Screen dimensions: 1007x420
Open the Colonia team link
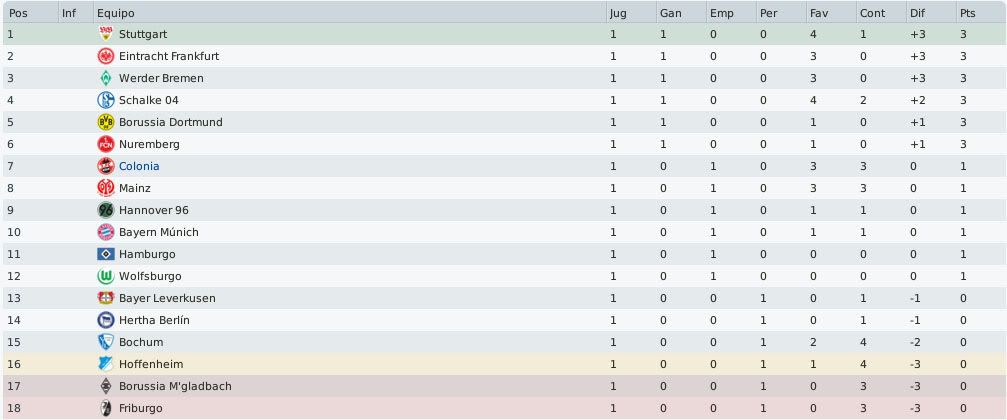(139, 166)
